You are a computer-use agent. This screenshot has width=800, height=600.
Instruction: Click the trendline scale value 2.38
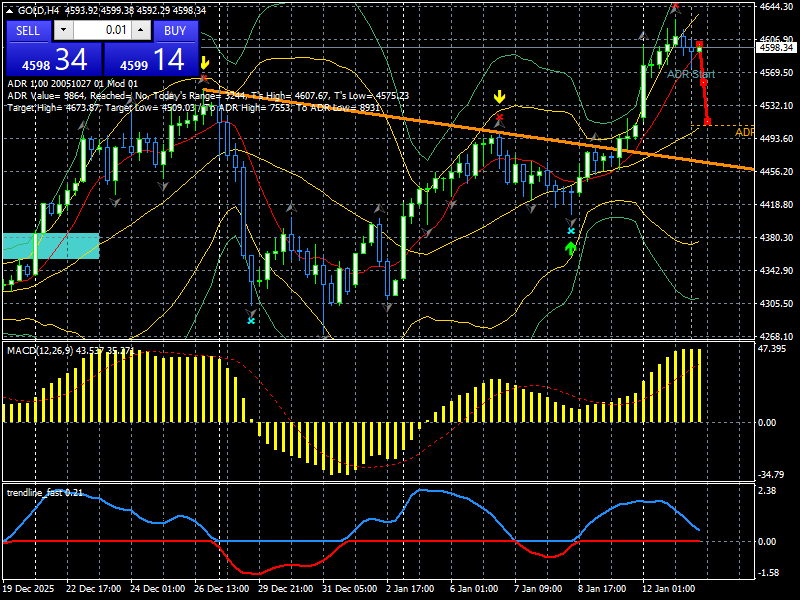(767, 491)
